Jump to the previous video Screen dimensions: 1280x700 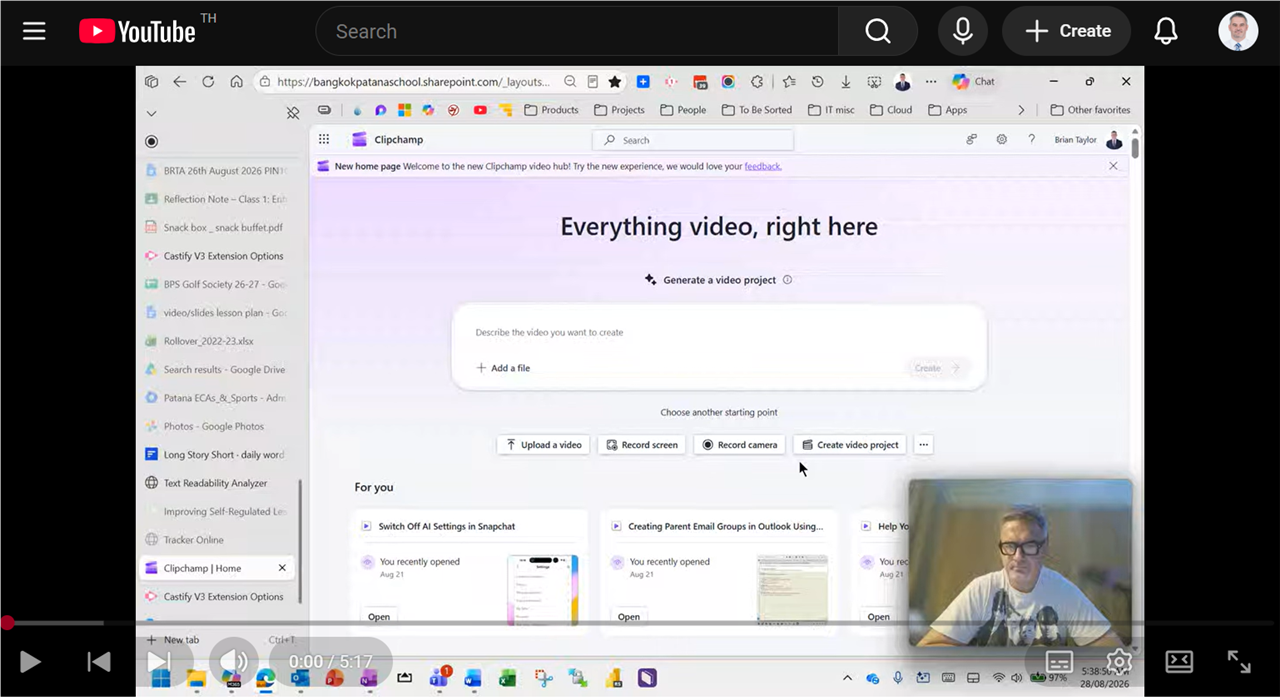click(98, 661)
